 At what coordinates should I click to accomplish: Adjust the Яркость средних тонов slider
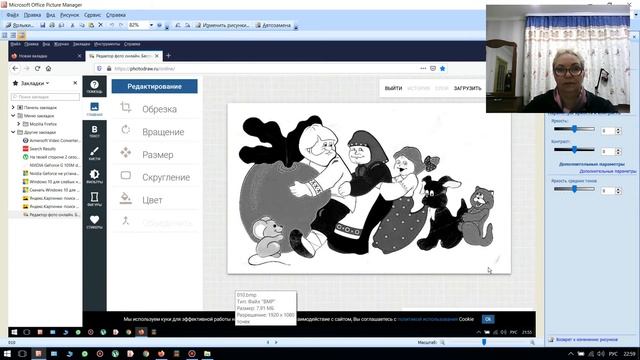[x=574, y=189]
